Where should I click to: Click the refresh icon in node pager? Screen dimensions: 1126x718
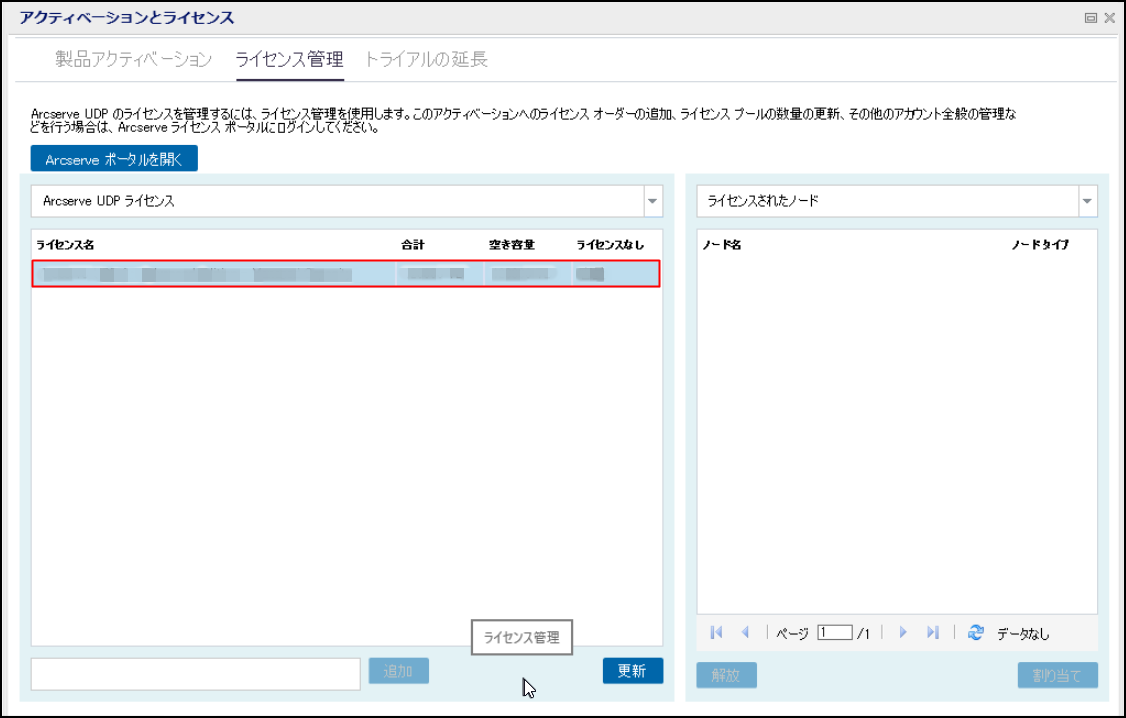point(976,633)
